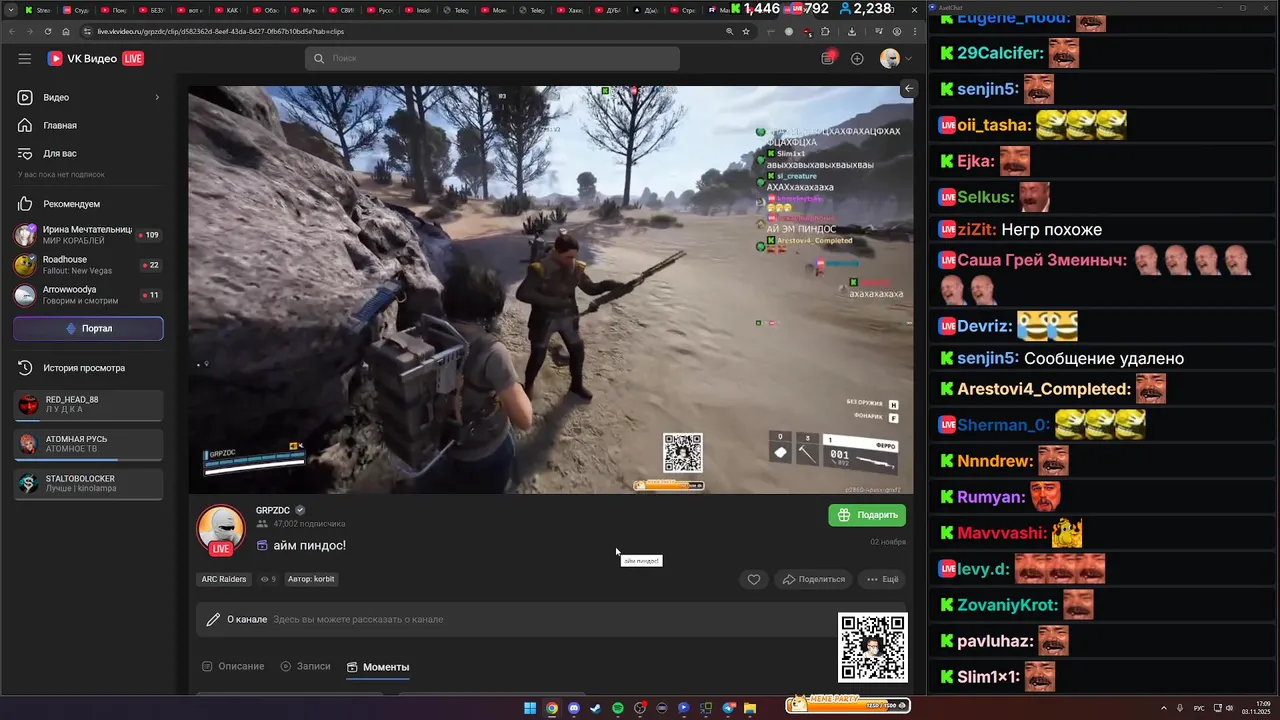Click Саша Грей Змеиныч username in chat
This screenshot has width=1280, height=720.
tap(1041, 261)
